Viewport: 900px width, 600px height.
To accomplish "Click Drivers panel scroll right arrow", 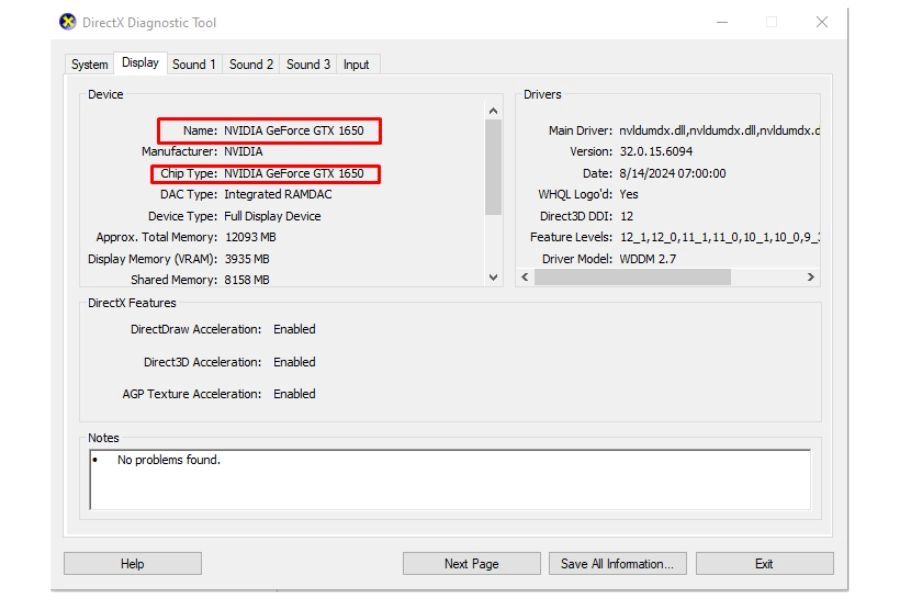I will [810, 277].
